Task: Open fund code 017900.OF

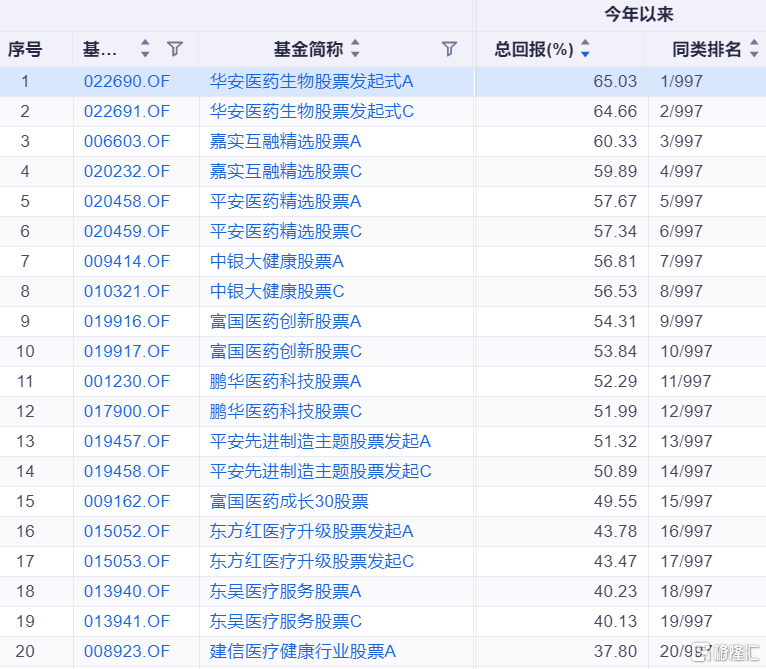Action: pos(127,411)
